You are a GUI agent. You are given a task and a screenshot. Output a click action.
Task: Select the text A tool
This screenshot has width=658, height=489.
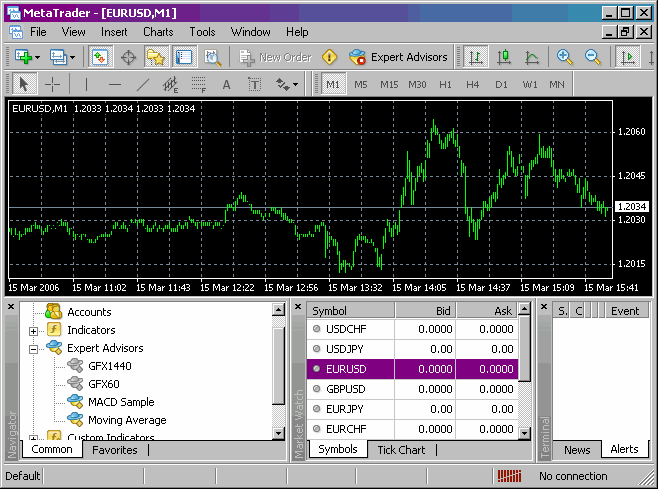pyautogui.click(x=226, y=85)
